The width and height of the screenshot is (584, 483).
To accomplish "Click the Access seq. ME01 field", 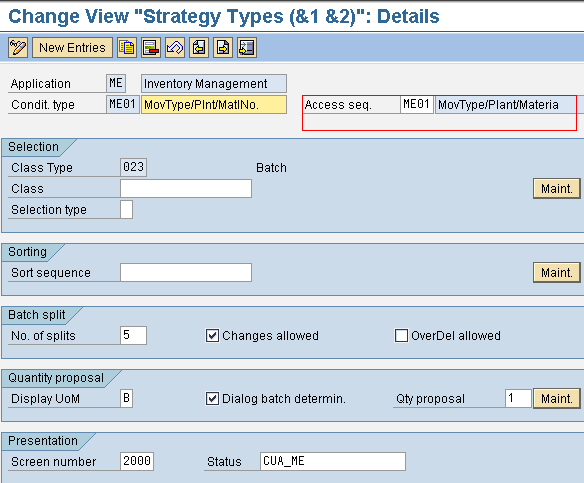I will pyautogui.click(x=417, y=105).
